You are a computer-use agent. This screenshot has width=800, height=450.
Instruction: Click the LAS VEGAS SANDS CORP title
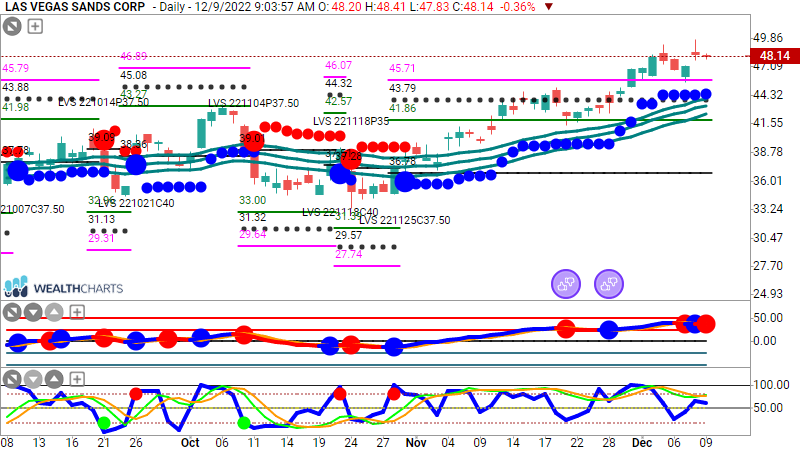tap(75, 7)
